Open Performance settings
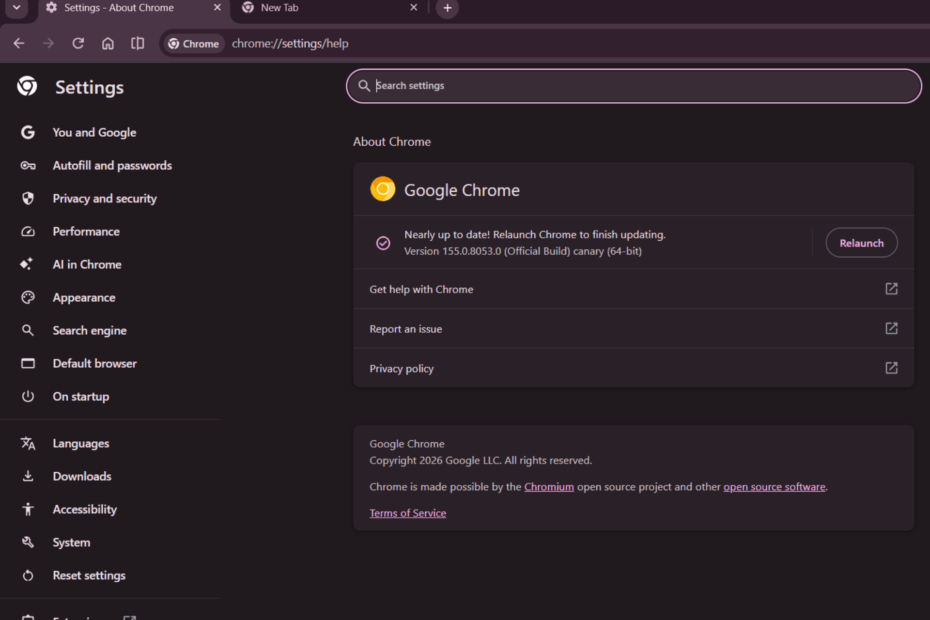Screen dimensions: 930x620 coord(86,231)
